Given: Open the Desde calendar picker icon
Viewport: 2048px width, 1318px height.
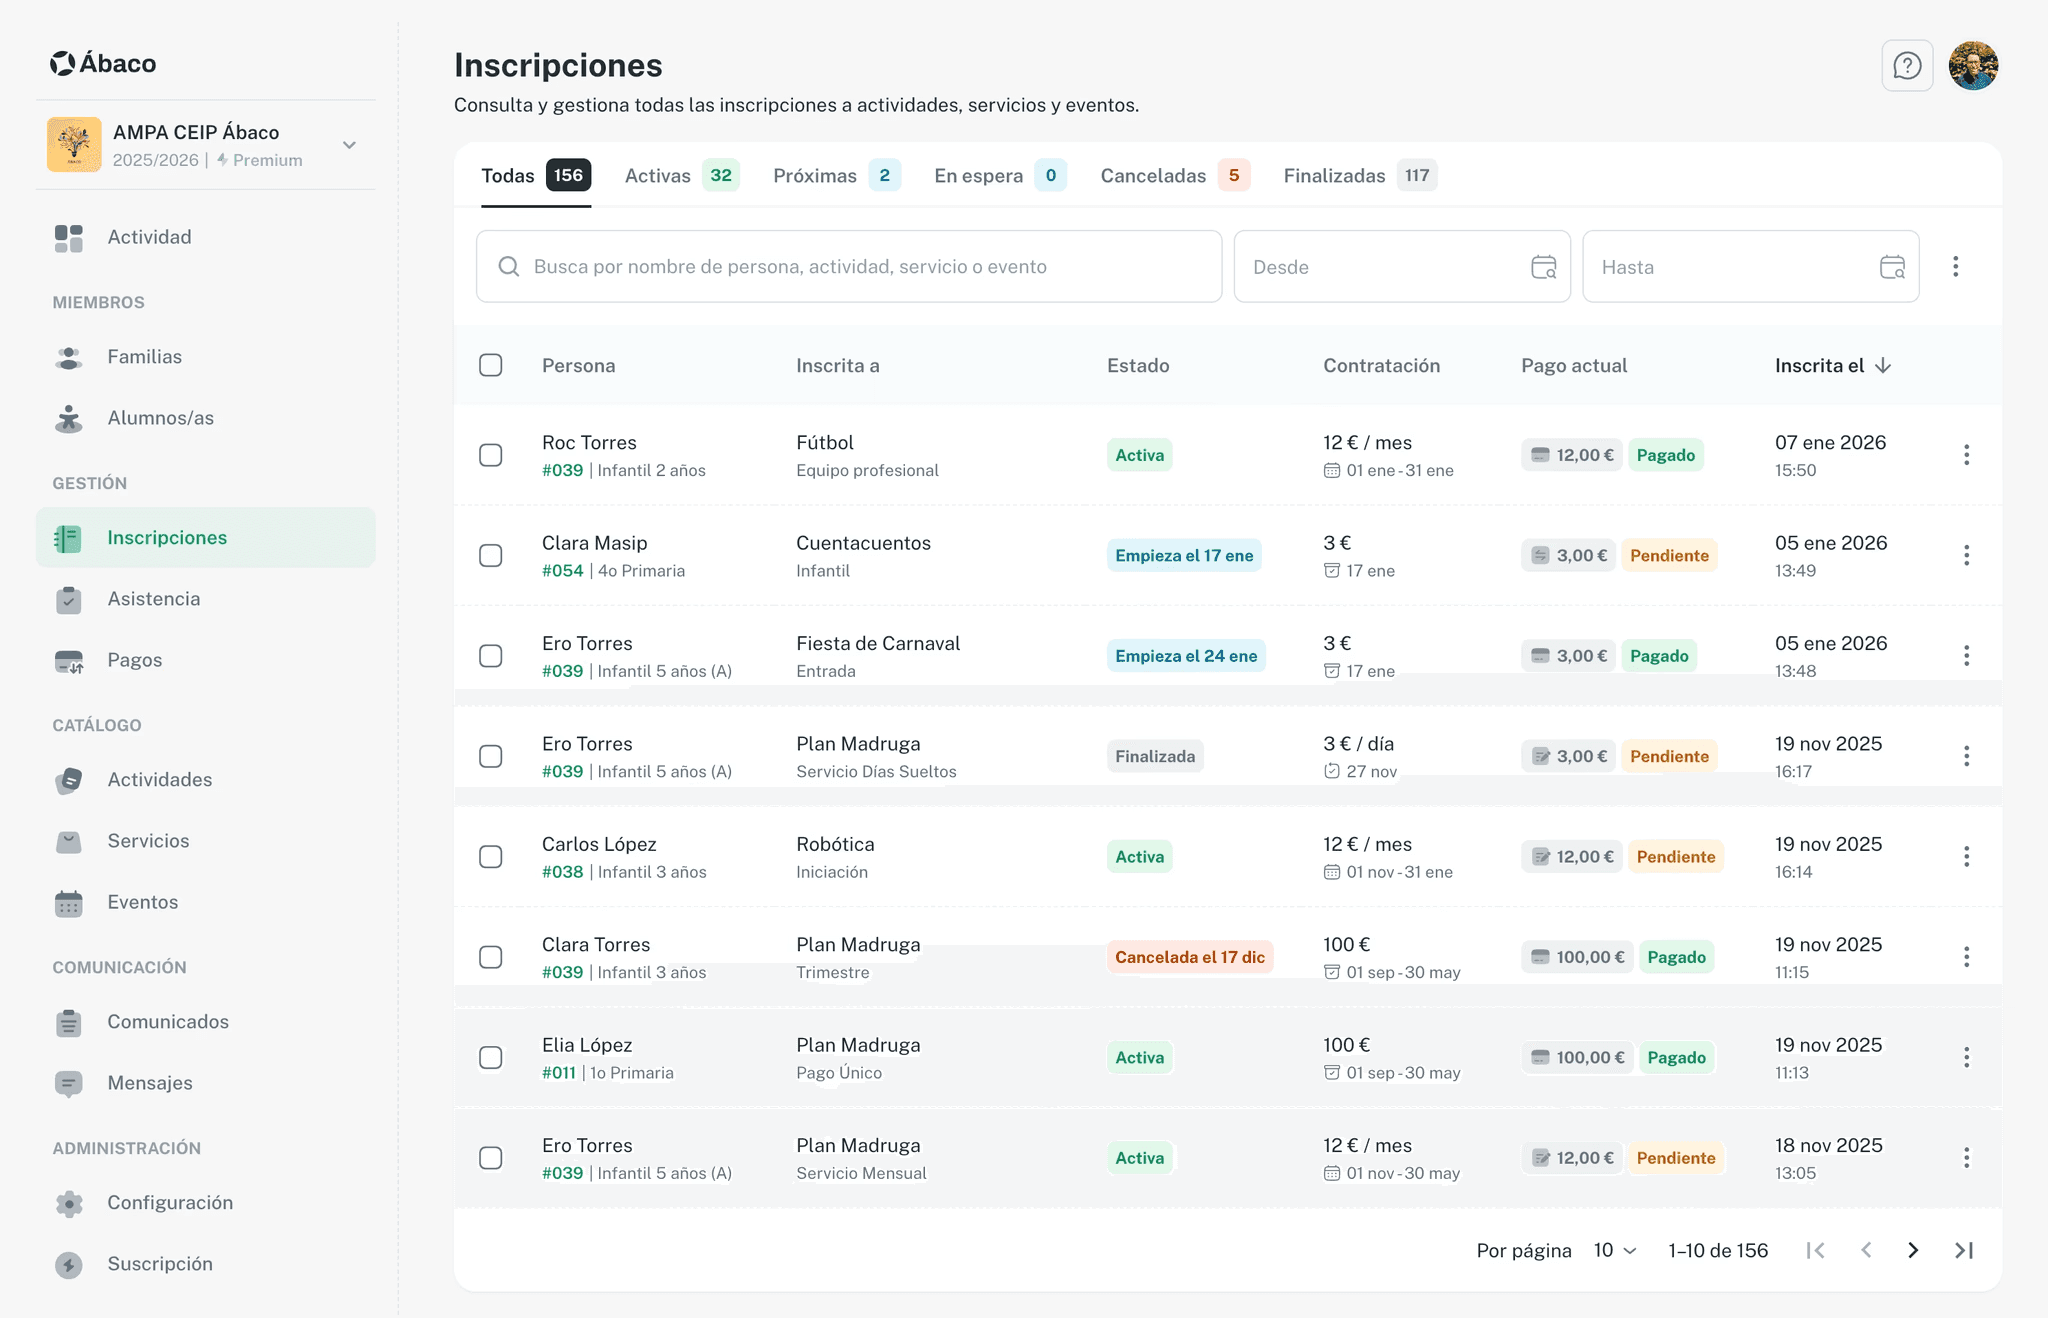Looking at the screenshot, I should (1543, 267).
